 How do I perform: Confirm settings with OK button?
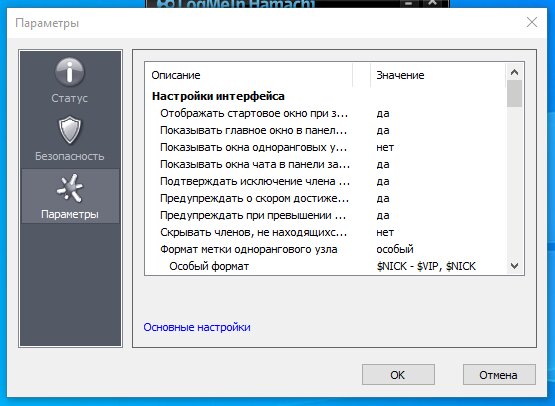tap(398, 375)
